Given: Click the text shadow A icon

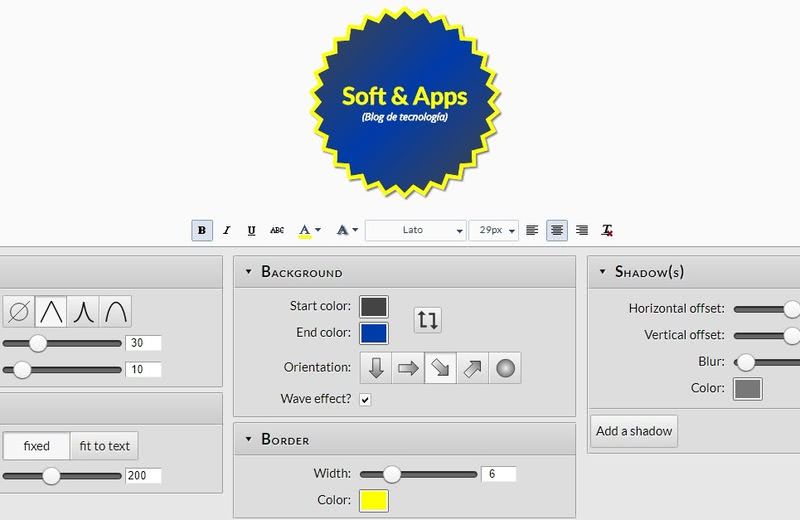Looking at the screenshot, I should coord(342,230).
